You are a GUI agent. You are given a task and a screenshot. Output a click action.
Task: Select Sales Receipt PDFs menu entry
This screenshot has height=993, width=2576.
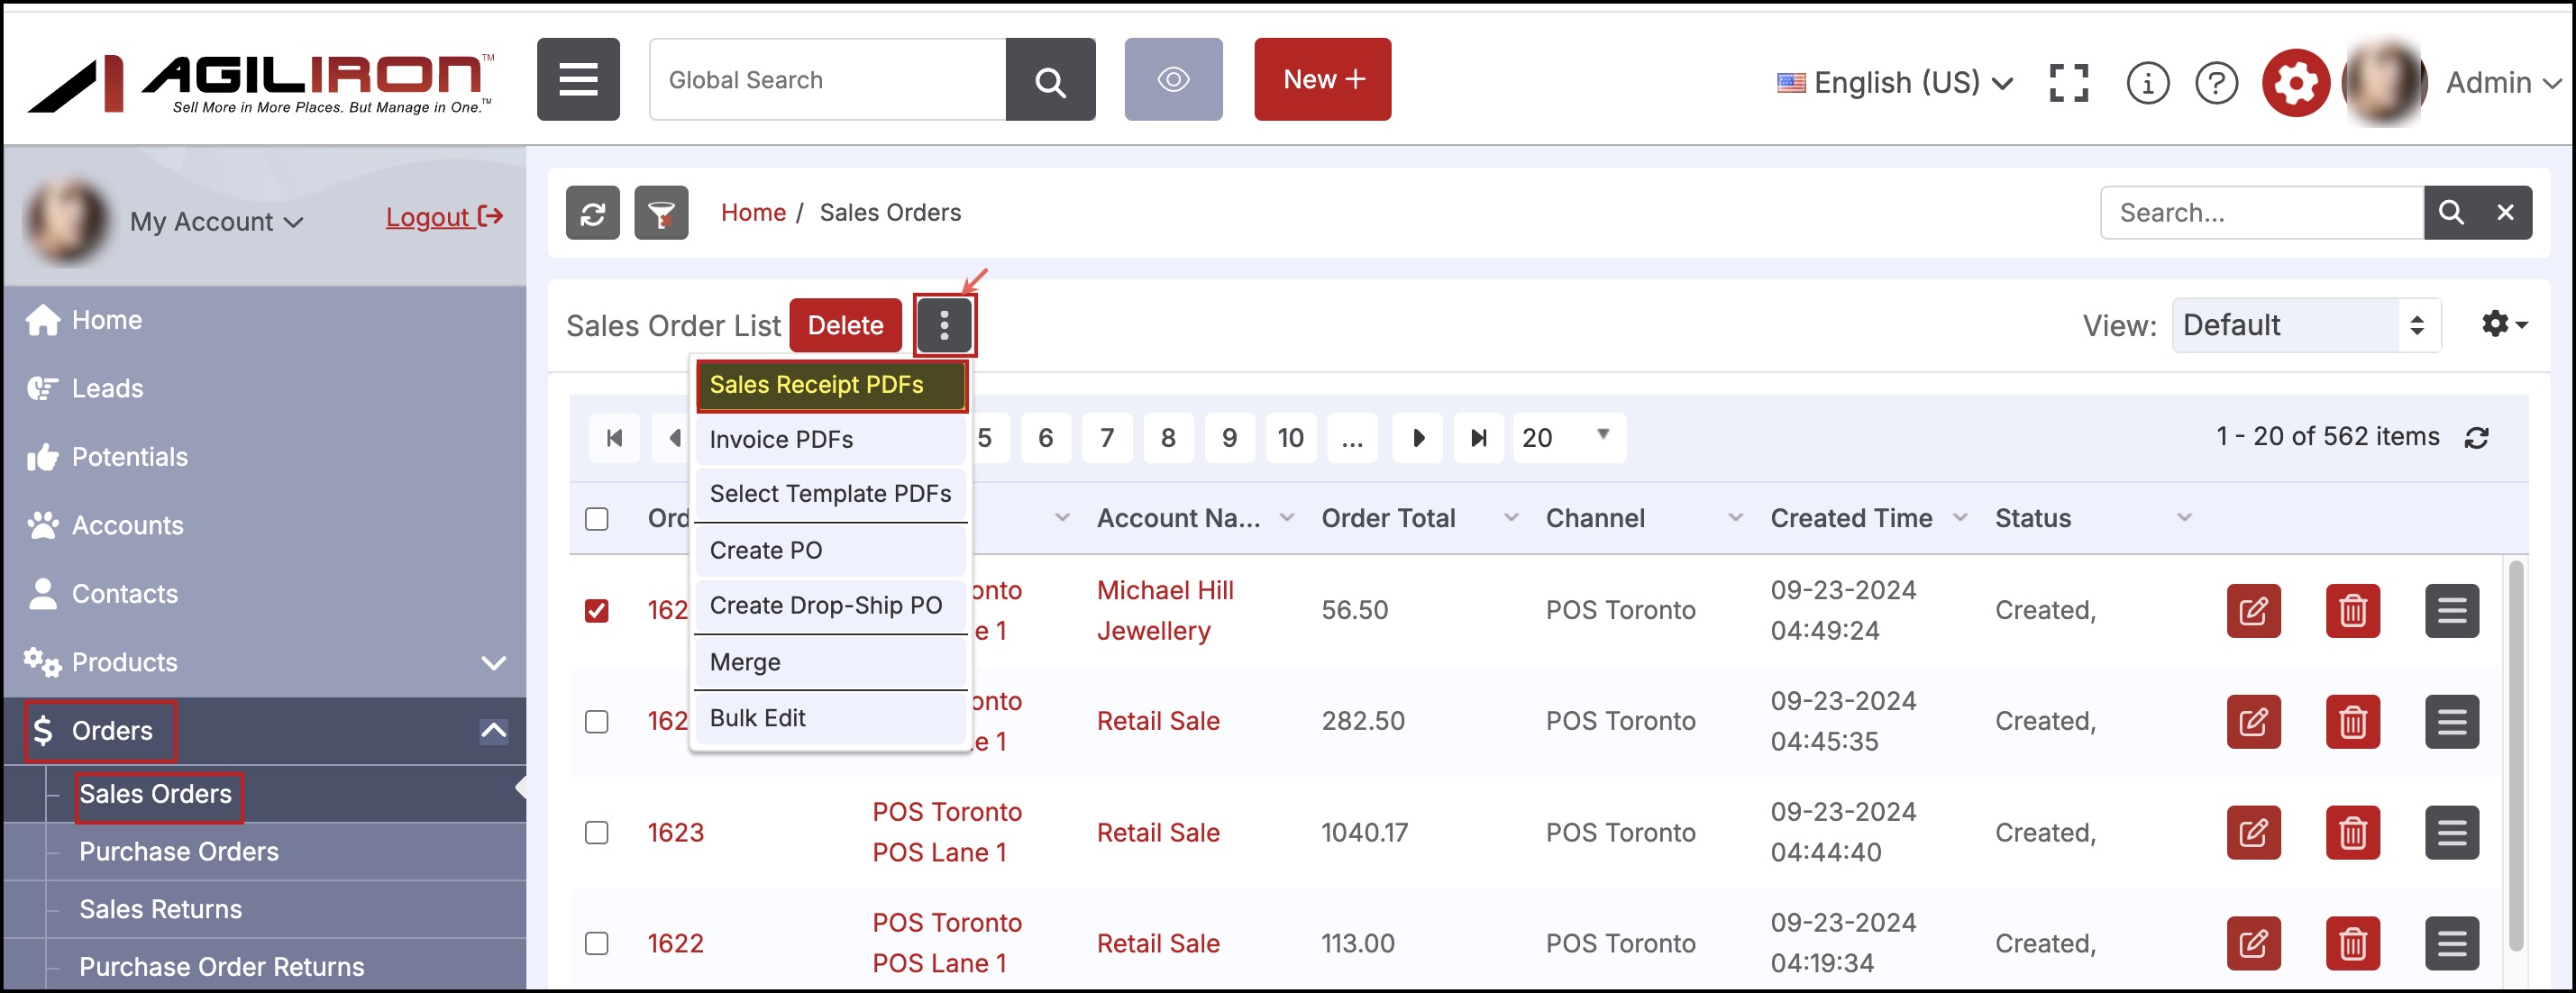(x=831, y=386)
